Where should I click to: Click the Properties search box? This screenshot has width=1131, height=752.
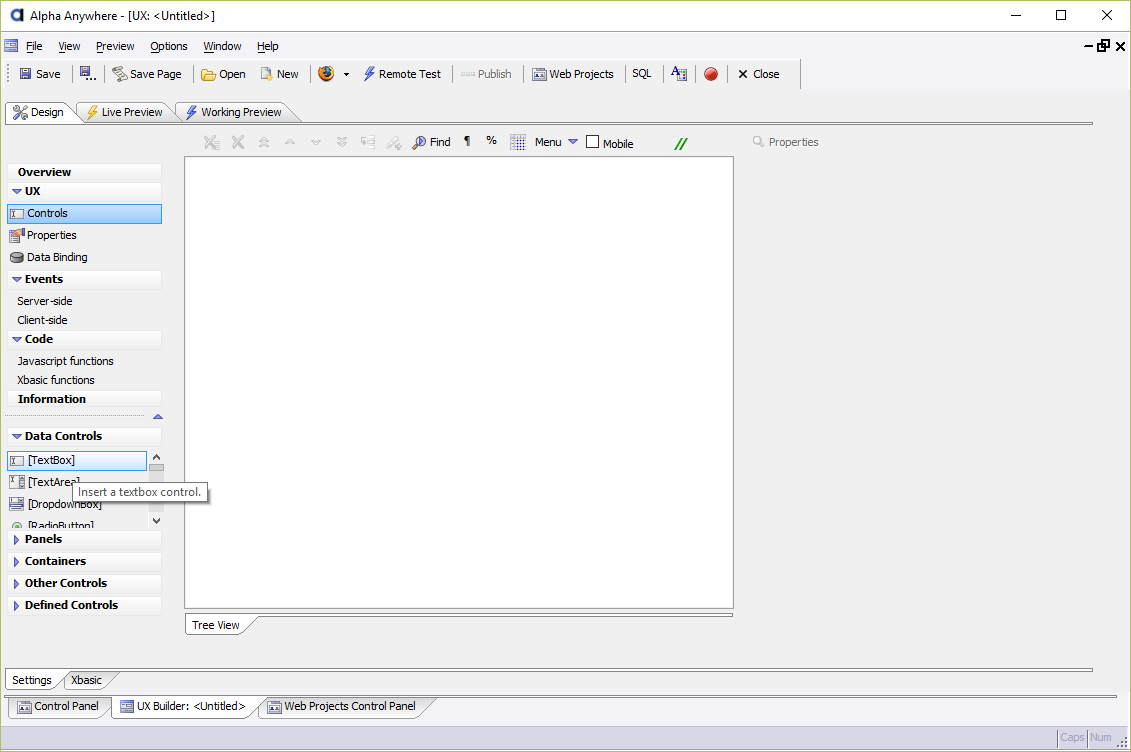coord(786,142)
